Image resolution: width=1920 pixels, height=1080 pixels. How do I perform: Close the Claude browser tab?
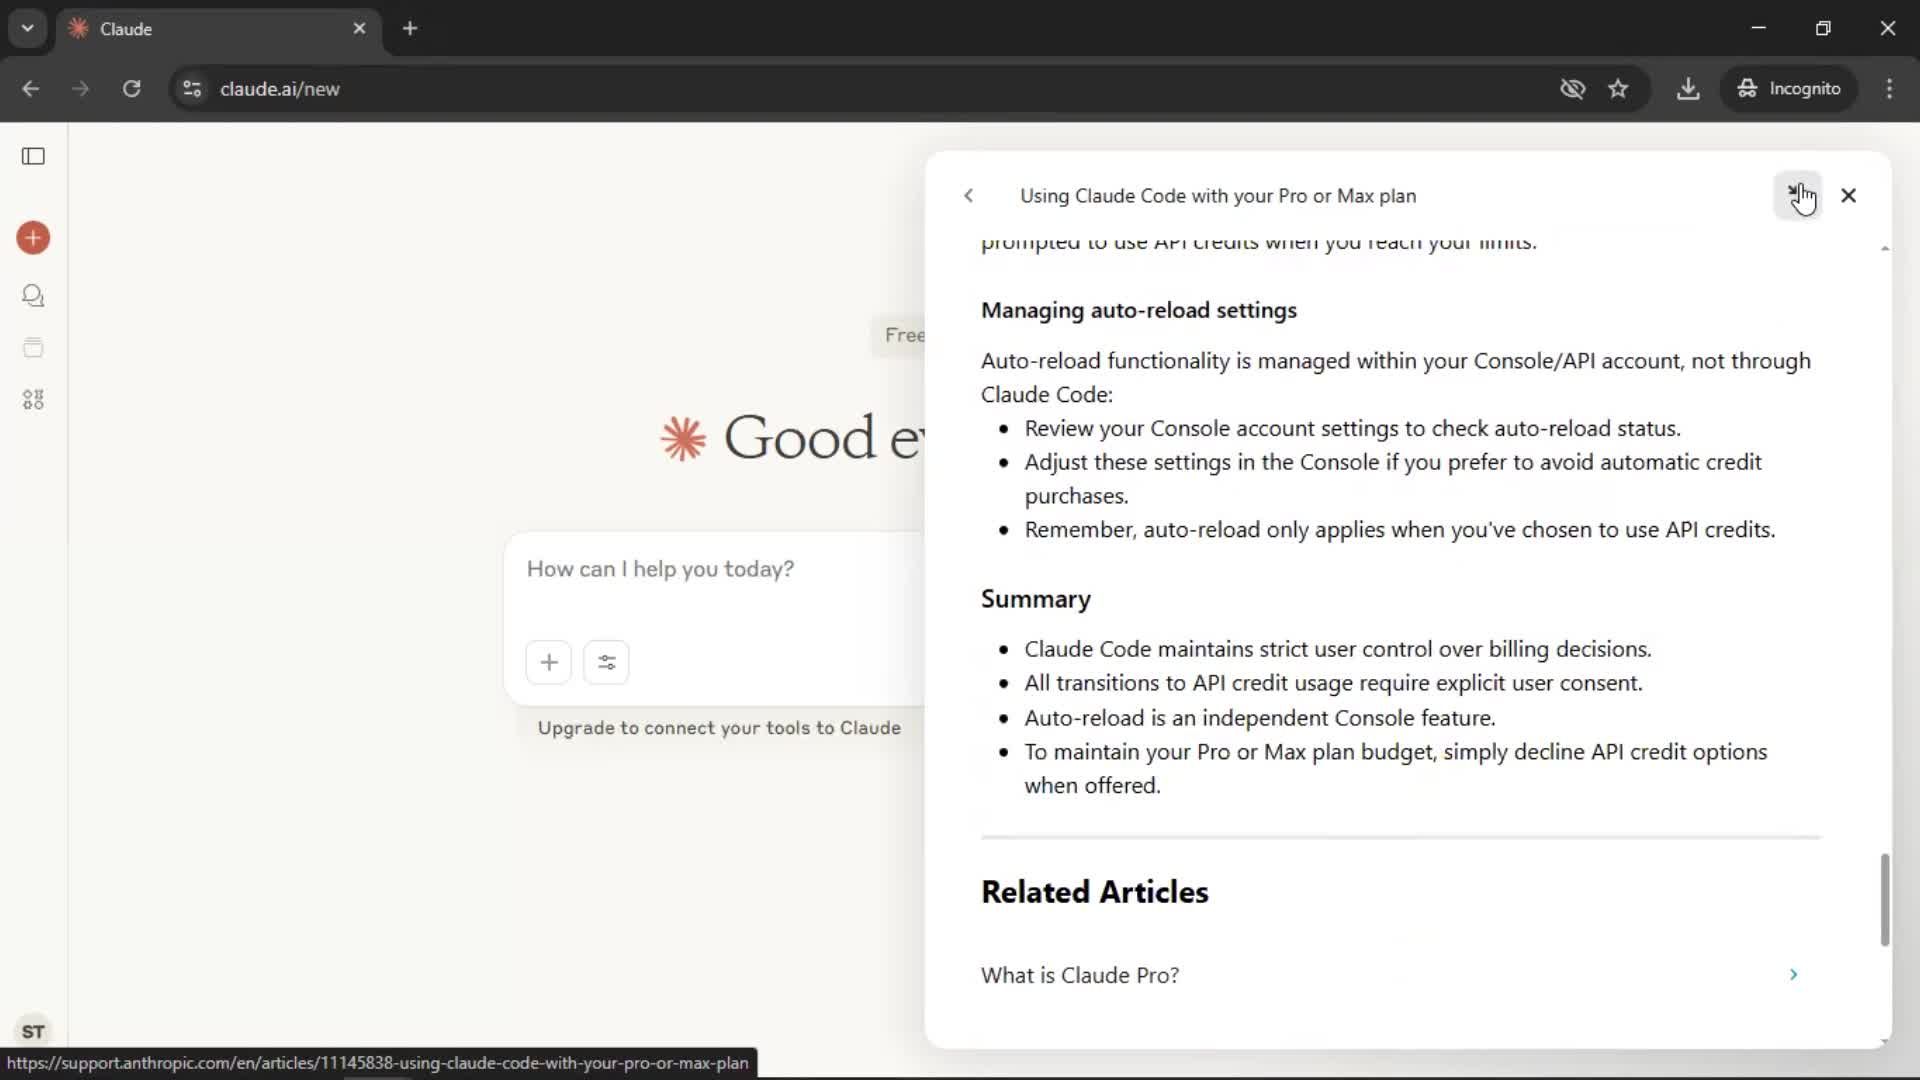pos(360,28)
